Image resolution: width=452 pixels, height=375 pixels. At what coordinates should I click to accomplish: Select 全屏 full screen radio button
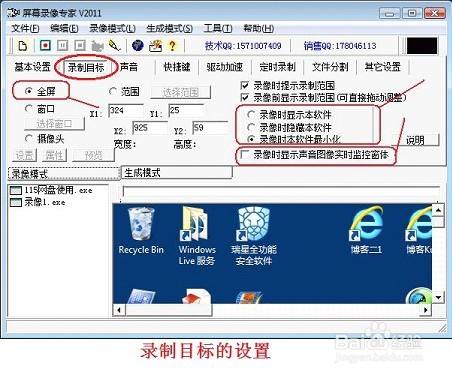(29, 91)
